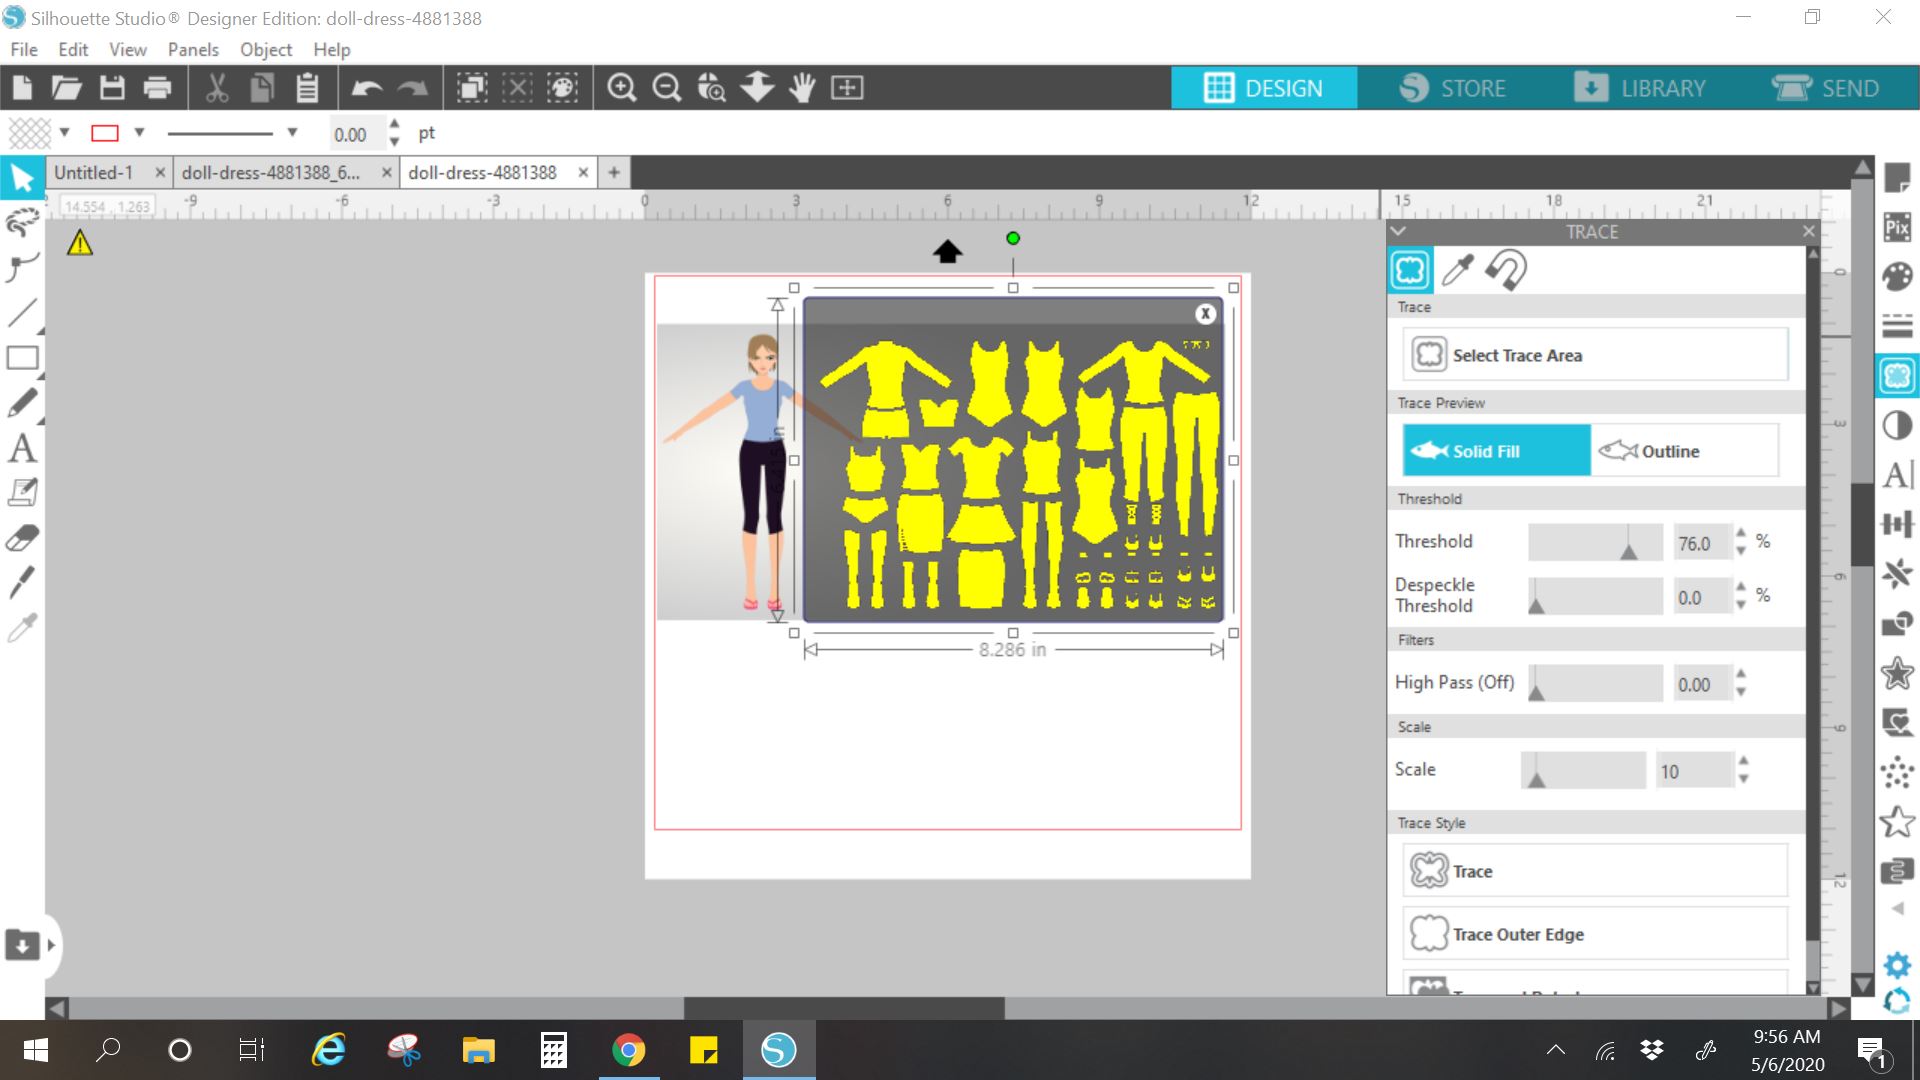Image resolution: width=1920 pixels, height=1080 pixels.
Task: Increase the Threshold value stepper
Action: tap(1741, 534)
